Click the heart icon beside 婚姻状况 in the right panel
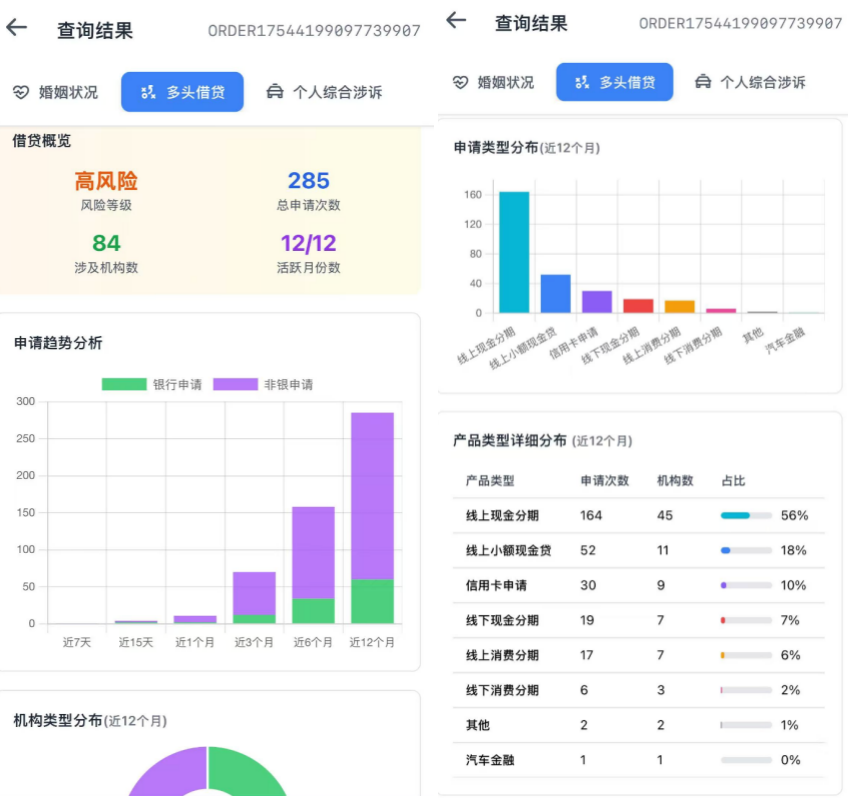 coord(460,82)
